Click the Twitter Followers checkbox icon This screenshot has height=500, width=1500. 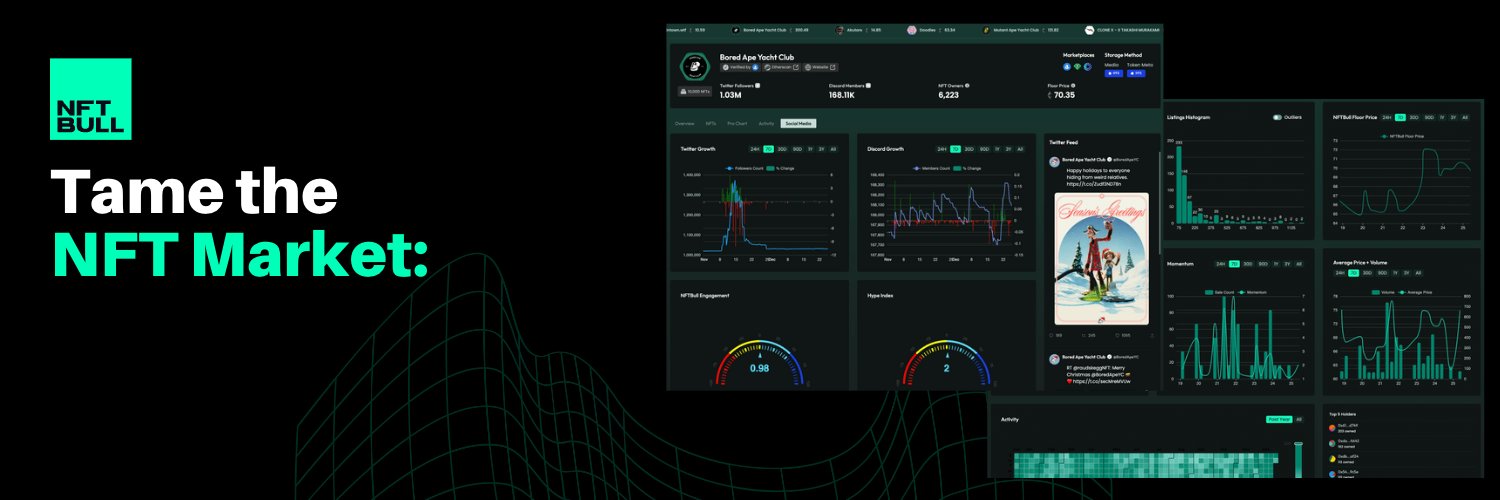(758, 86)
